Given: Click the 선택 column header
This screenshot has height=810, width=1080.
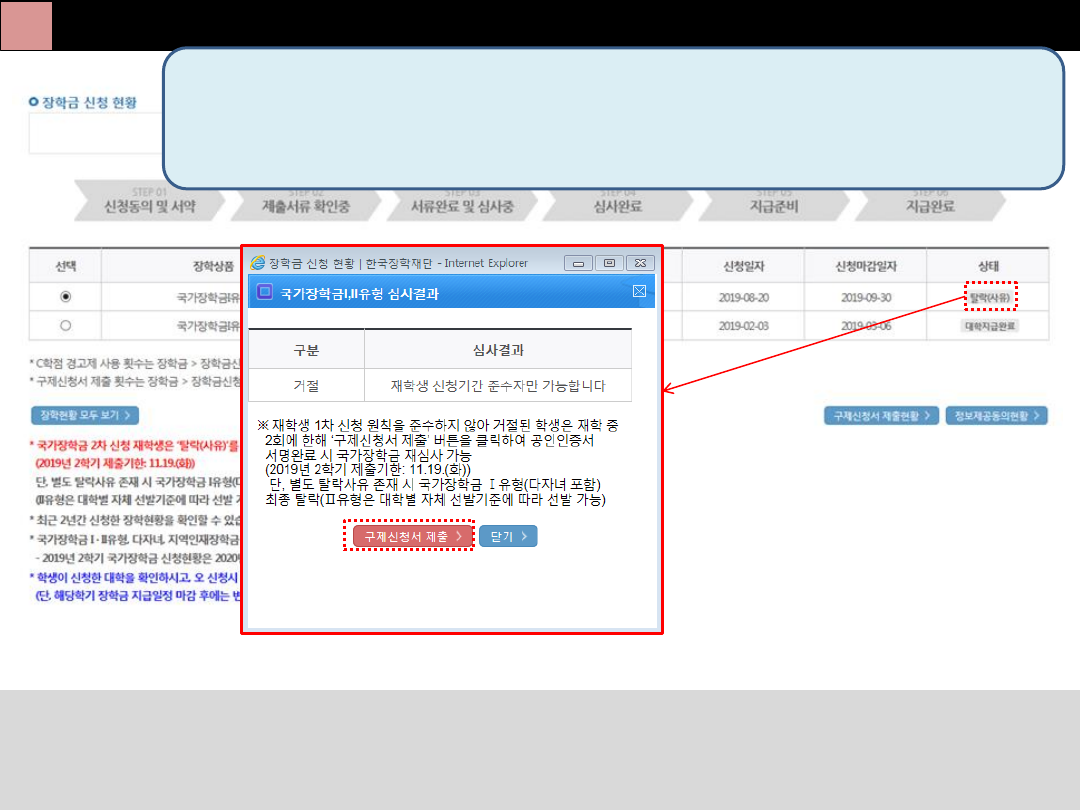Looking at the screenshot, I should click(65, 266).
